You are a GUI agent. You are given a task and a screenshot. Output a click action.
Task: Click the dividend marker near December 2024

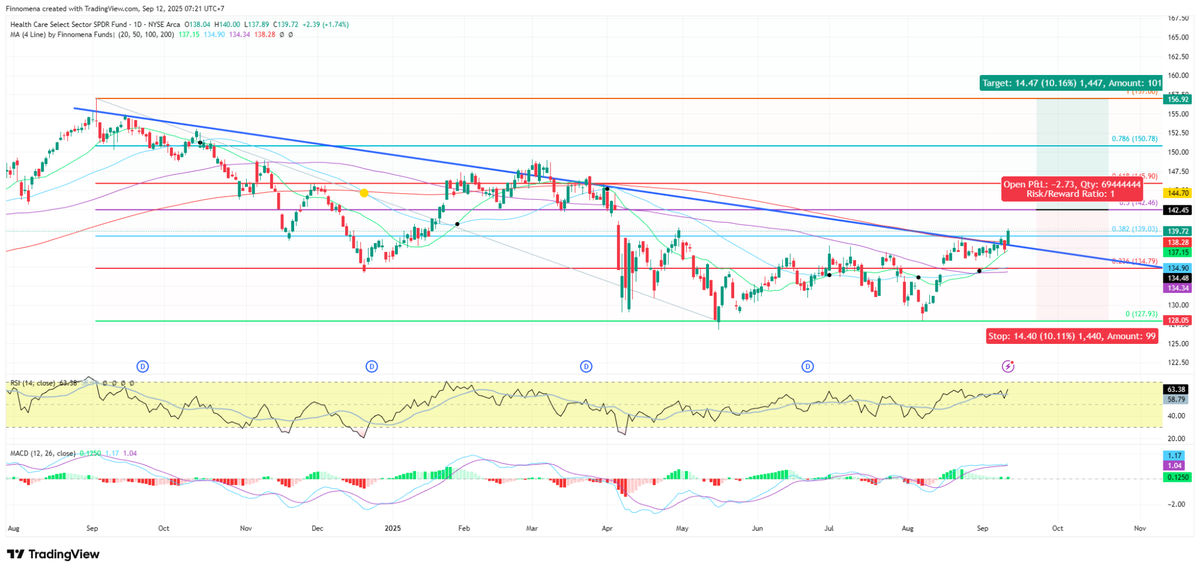372,368
